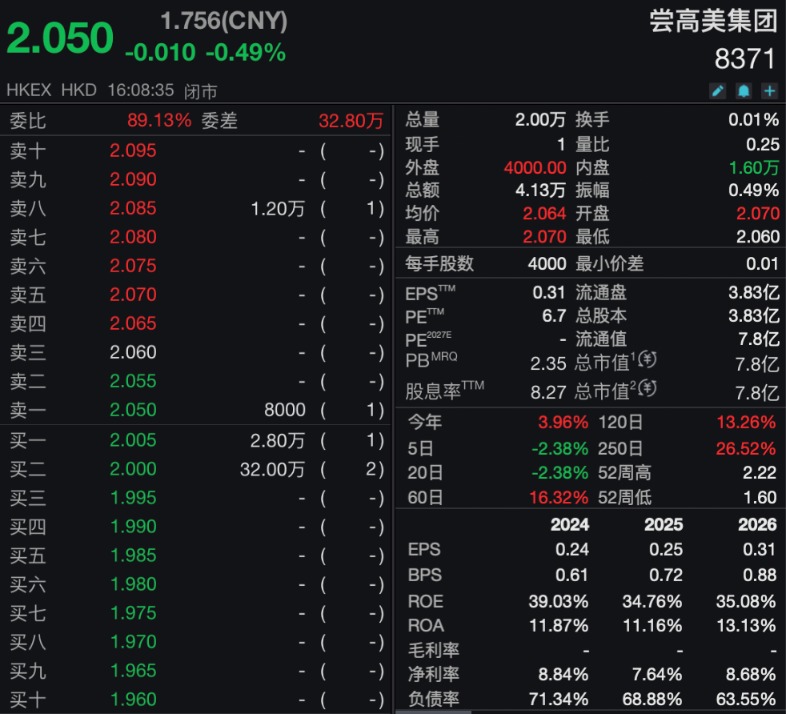Click the 120日 return 13.26%
Viewport: 786px width, 714px height.
(x=746, y=422)
